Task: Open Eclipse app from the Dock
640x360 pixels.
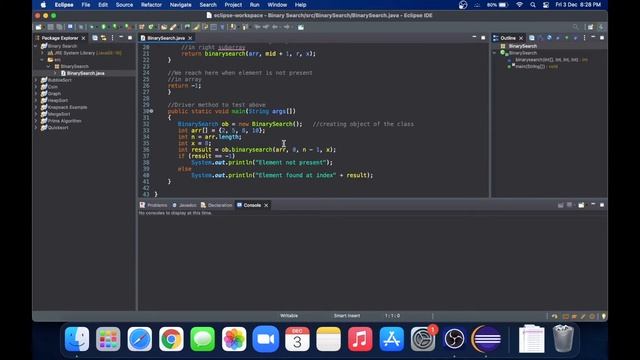Action: click(x=486, y=339)
